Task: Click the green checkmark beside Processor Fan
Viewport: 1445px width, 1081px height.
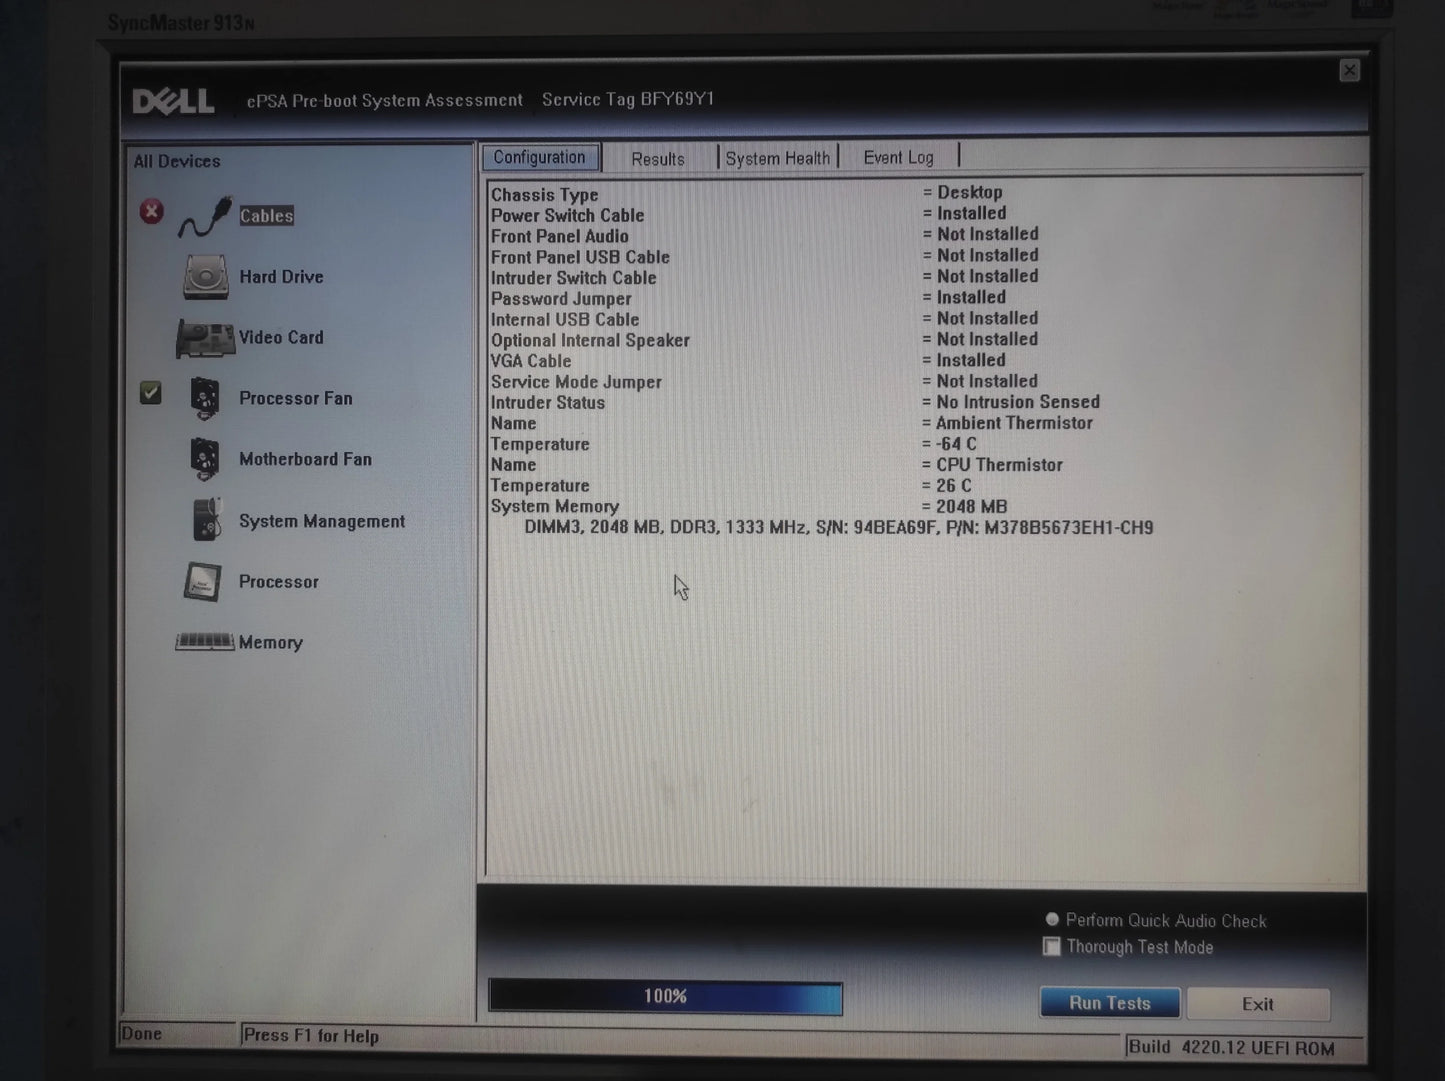Action: [151, 393]
